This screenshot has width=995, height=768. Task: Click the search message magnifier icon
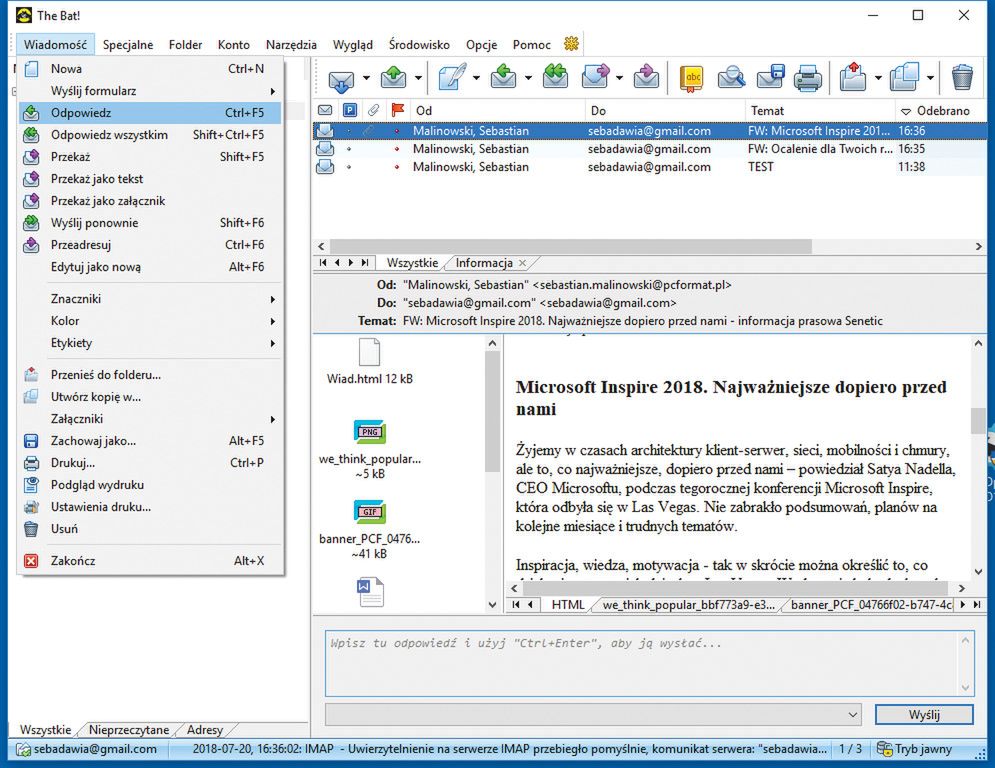(731, 77)
